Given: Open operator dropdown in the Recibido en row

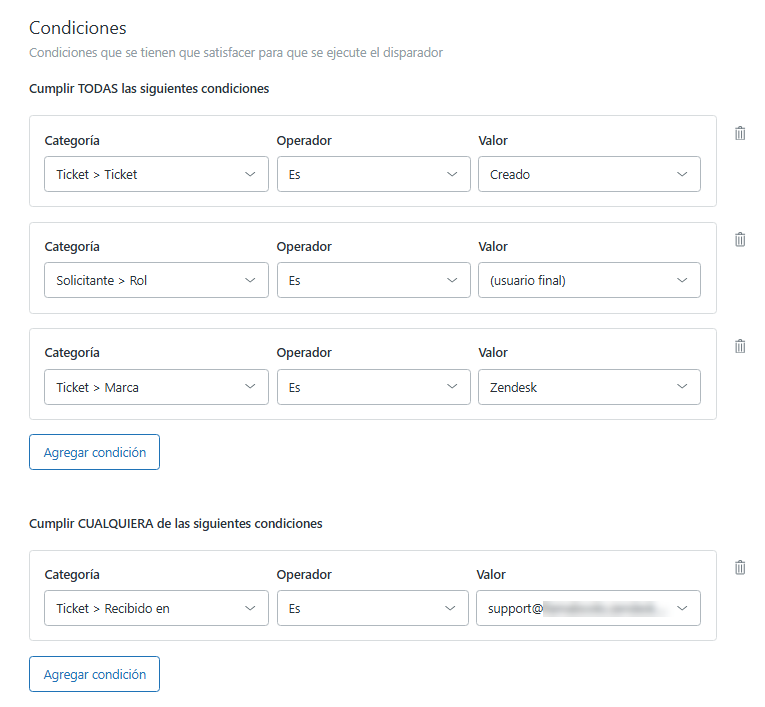Looking at the screenshot, I should coord(373,608).
